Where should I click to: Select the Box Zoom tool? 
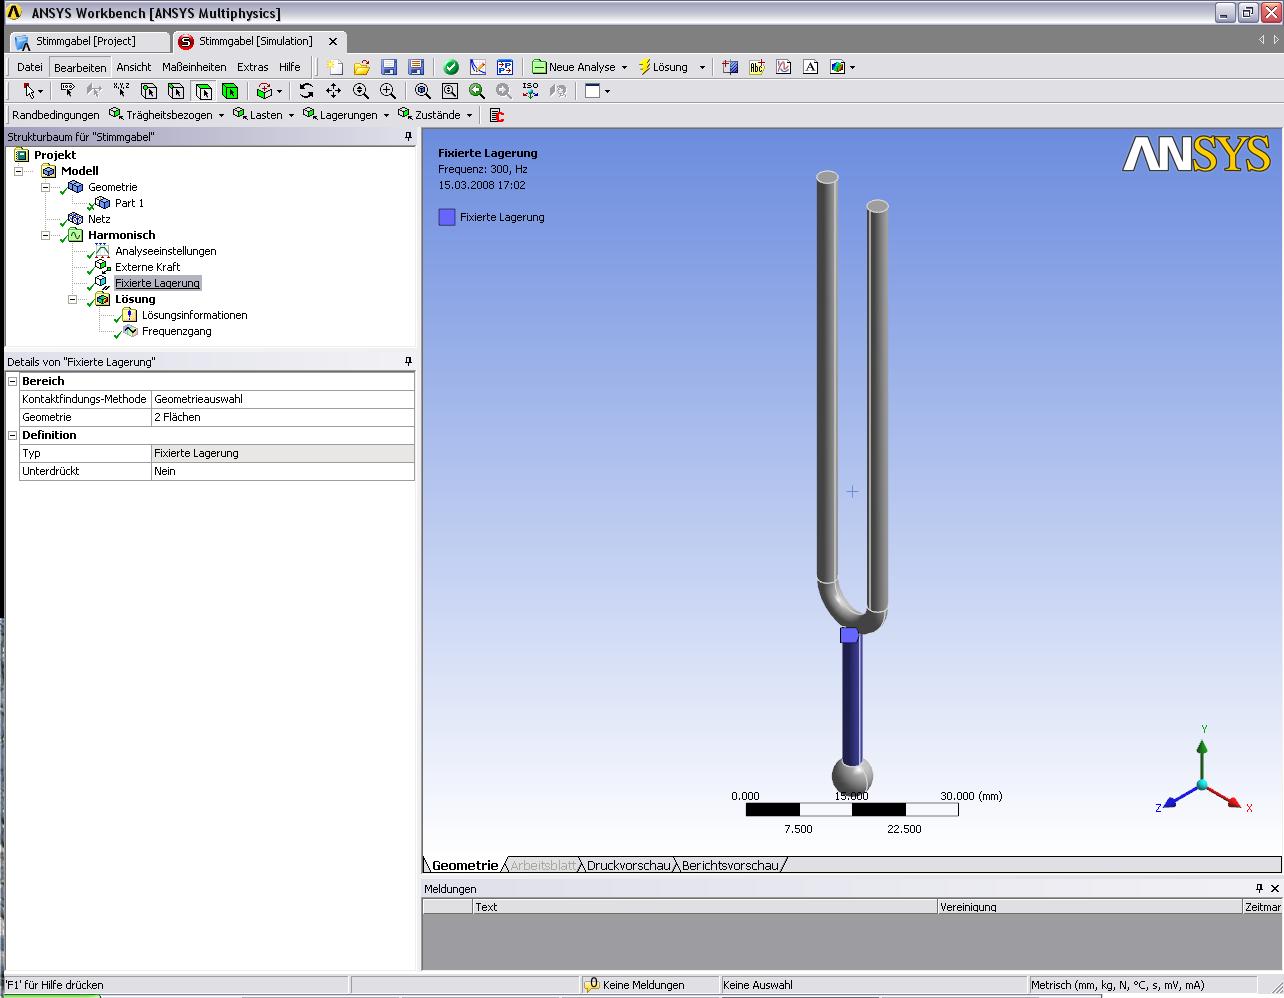click(x=388, y=91)
